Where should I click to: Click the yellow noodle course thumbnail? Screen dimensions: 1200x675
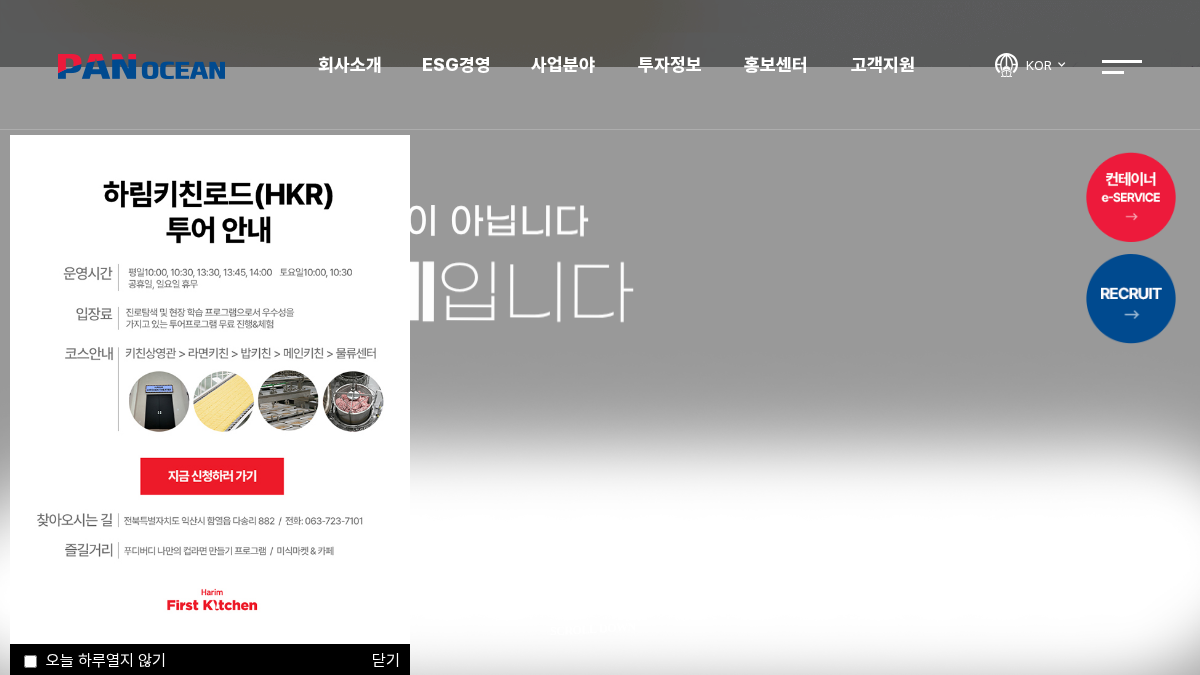pos(223,401)
